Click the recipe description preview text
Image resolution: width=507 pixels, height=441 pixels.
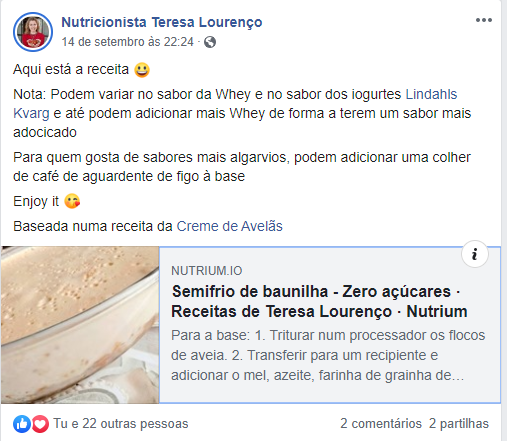[328, 355]
